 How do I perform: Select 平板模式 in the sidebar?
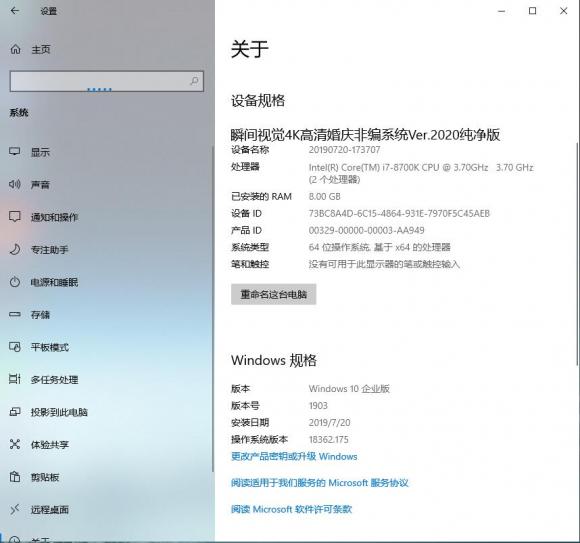(50, 347)
